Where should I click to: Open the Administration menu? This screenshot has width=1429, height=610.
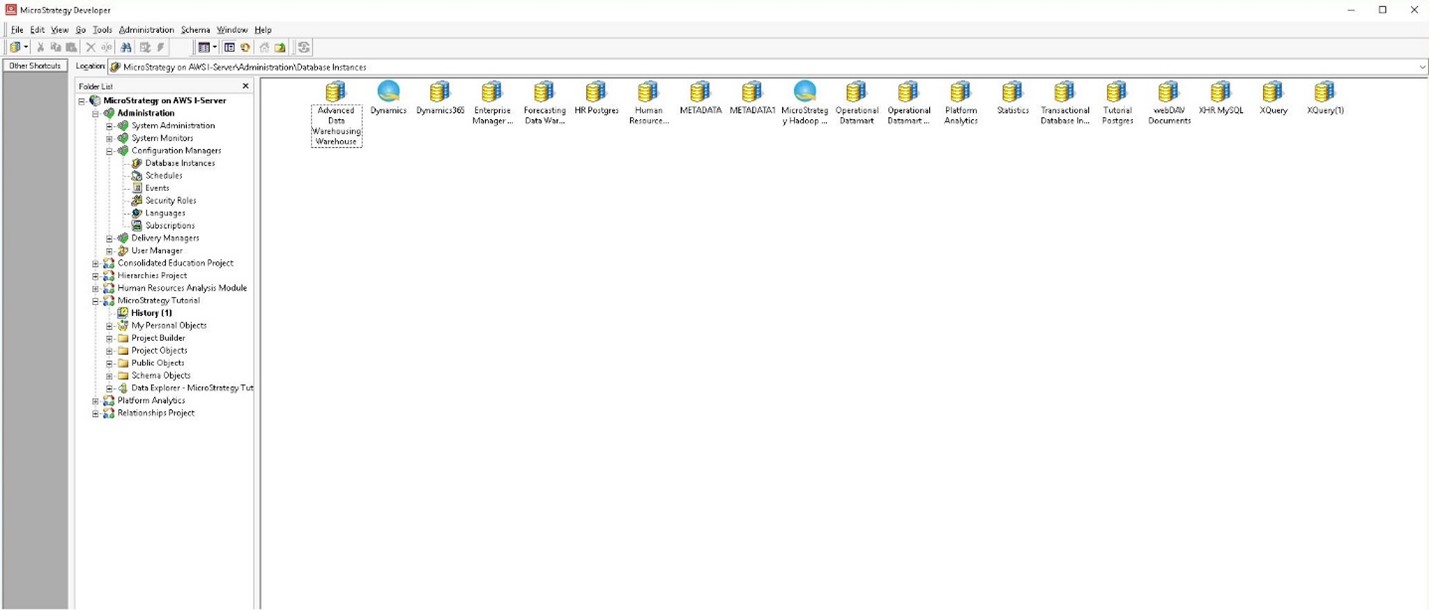tap(146, 30)
